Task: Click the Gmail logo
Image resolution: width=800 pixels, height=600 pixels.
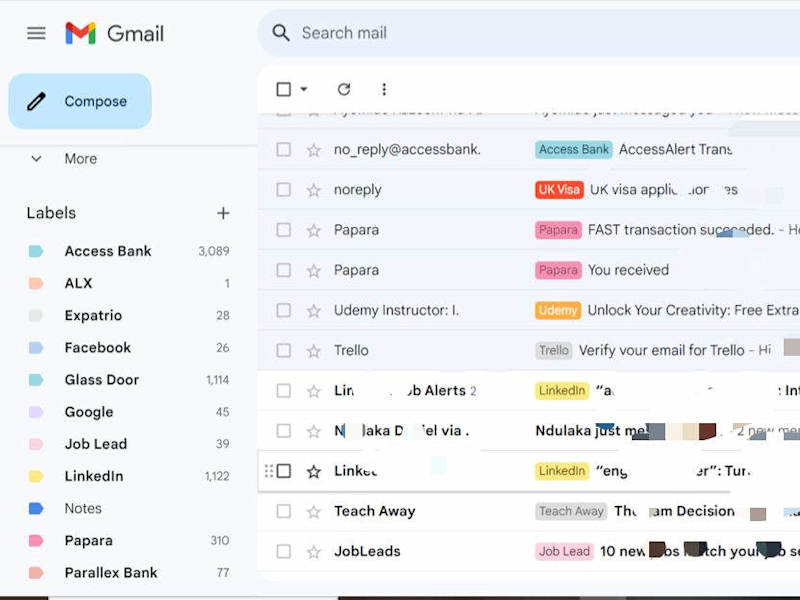Action: [x=115, y=34]
